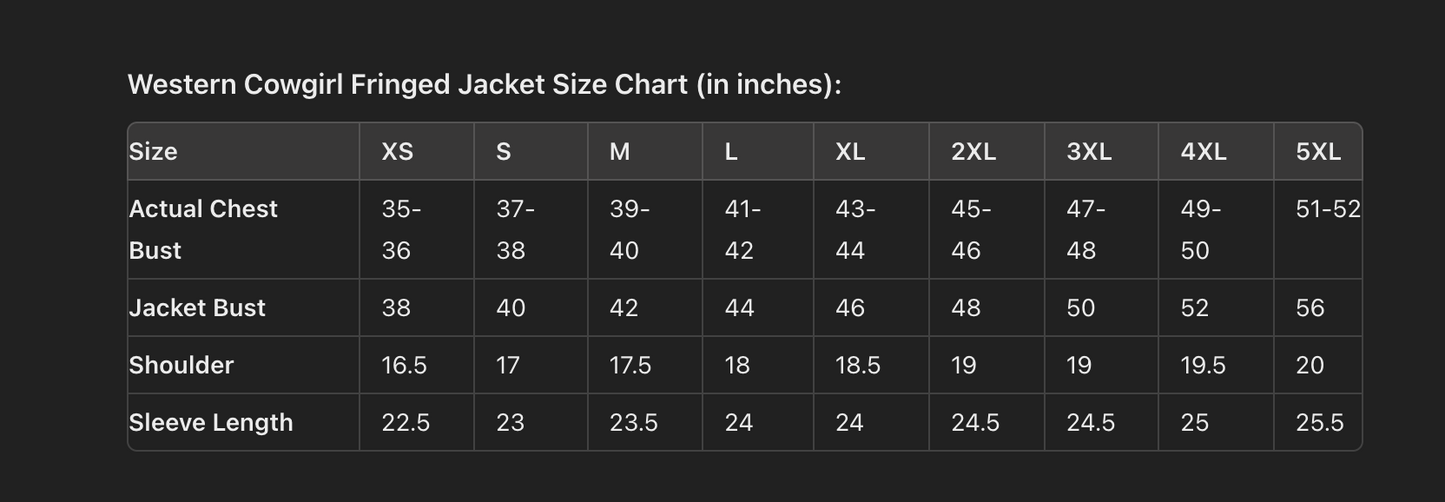The width and height of the screenshot is (1445, 502).
Task: Click the 4XL column header
Action: click(x=1203, y=152)
